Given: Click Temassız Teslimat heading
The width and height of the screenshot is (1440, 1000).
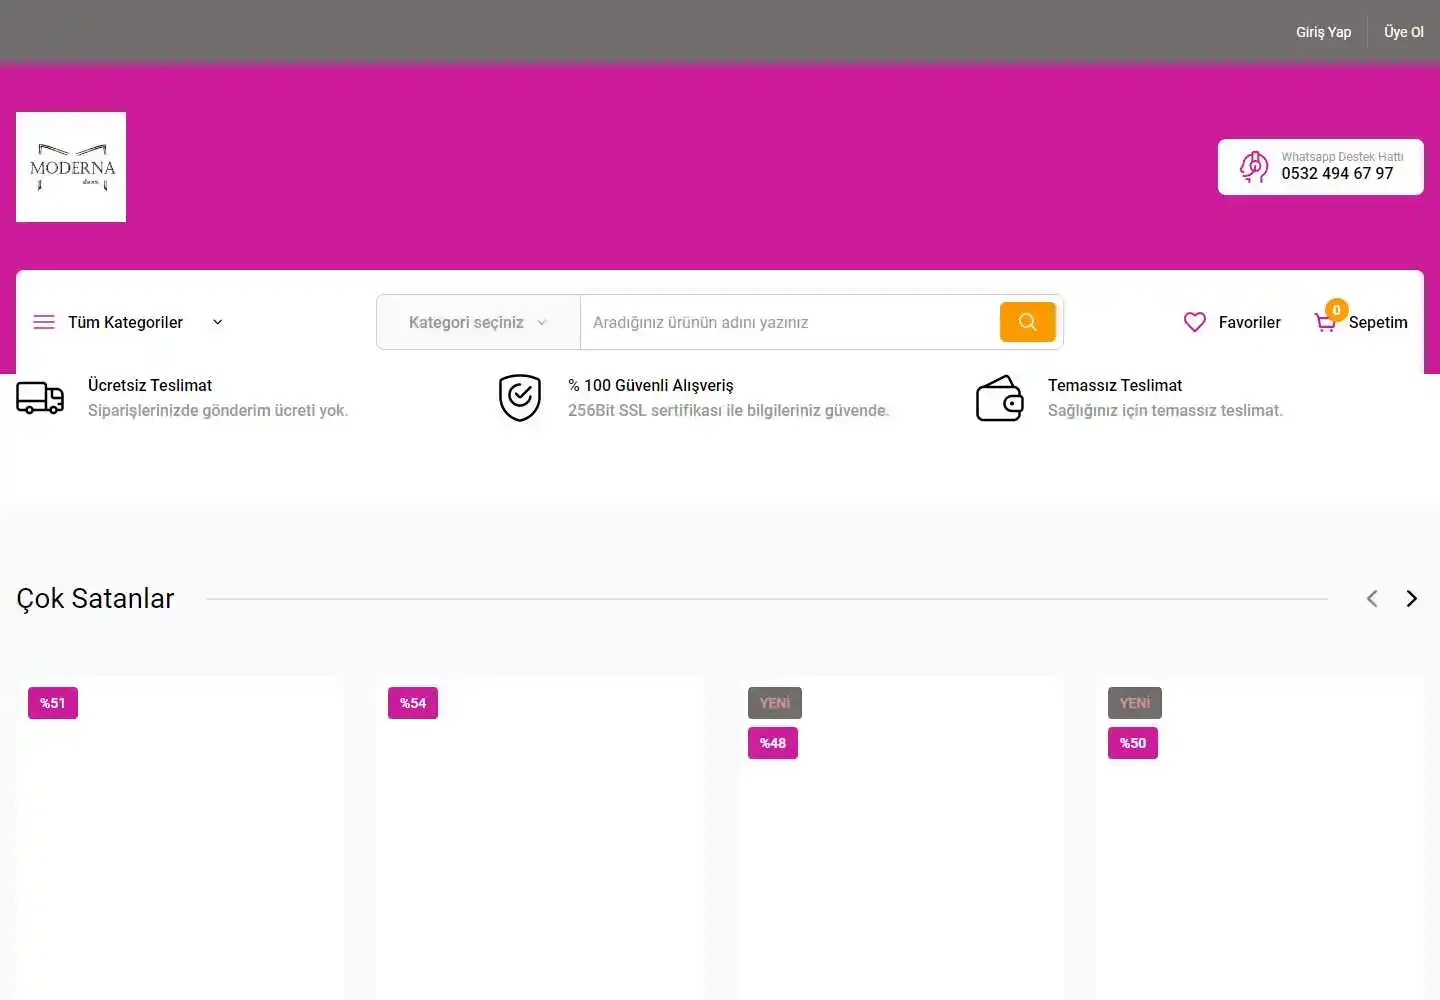Looking at the screenshot, I should tap(1115, 385).
